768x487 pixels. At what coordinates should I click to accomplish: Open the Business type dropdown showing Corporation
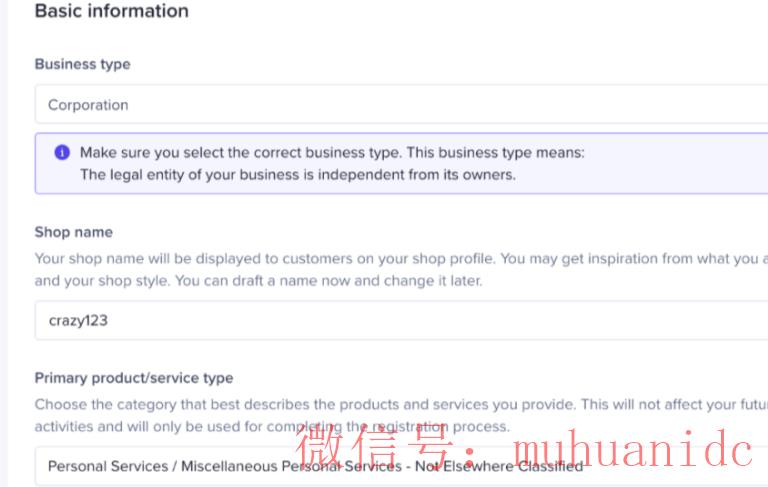tap(400, 105)
